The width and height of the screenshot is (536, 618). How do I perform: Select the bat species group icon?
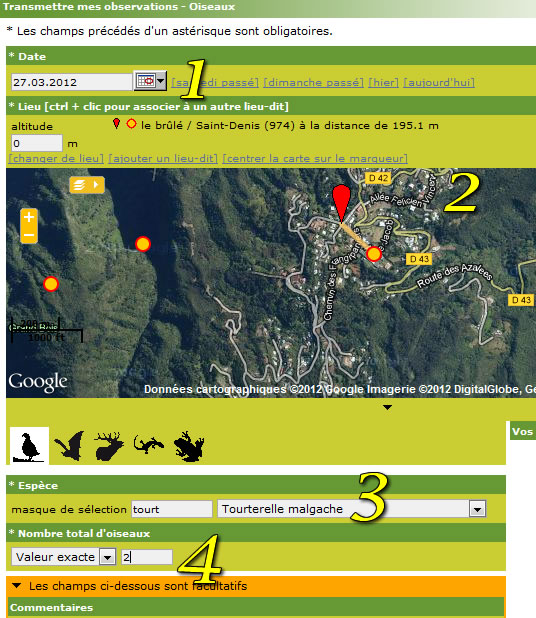pyautogui.click(x=70, y=446)
